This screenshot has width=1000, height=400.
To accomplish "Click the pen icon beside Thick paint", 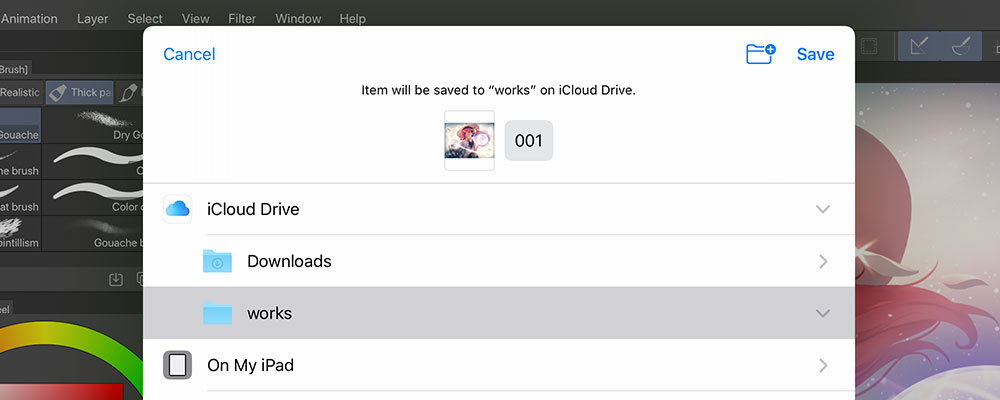I will 128,92.
